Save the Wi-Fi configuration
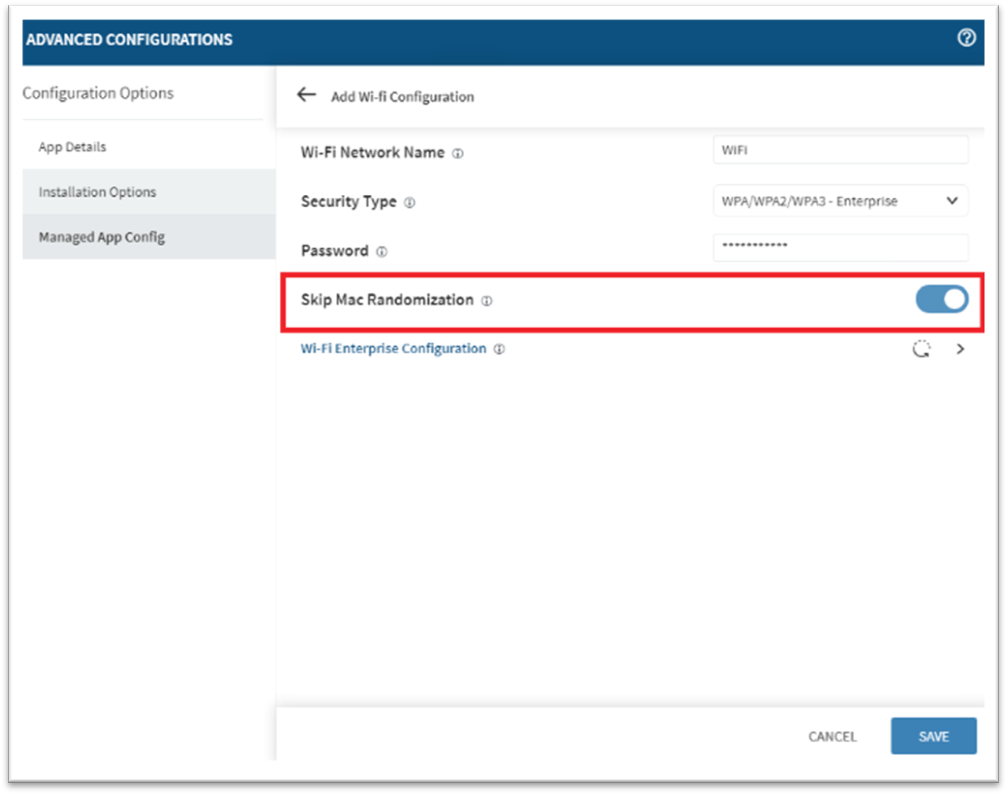 coord(933,736)
